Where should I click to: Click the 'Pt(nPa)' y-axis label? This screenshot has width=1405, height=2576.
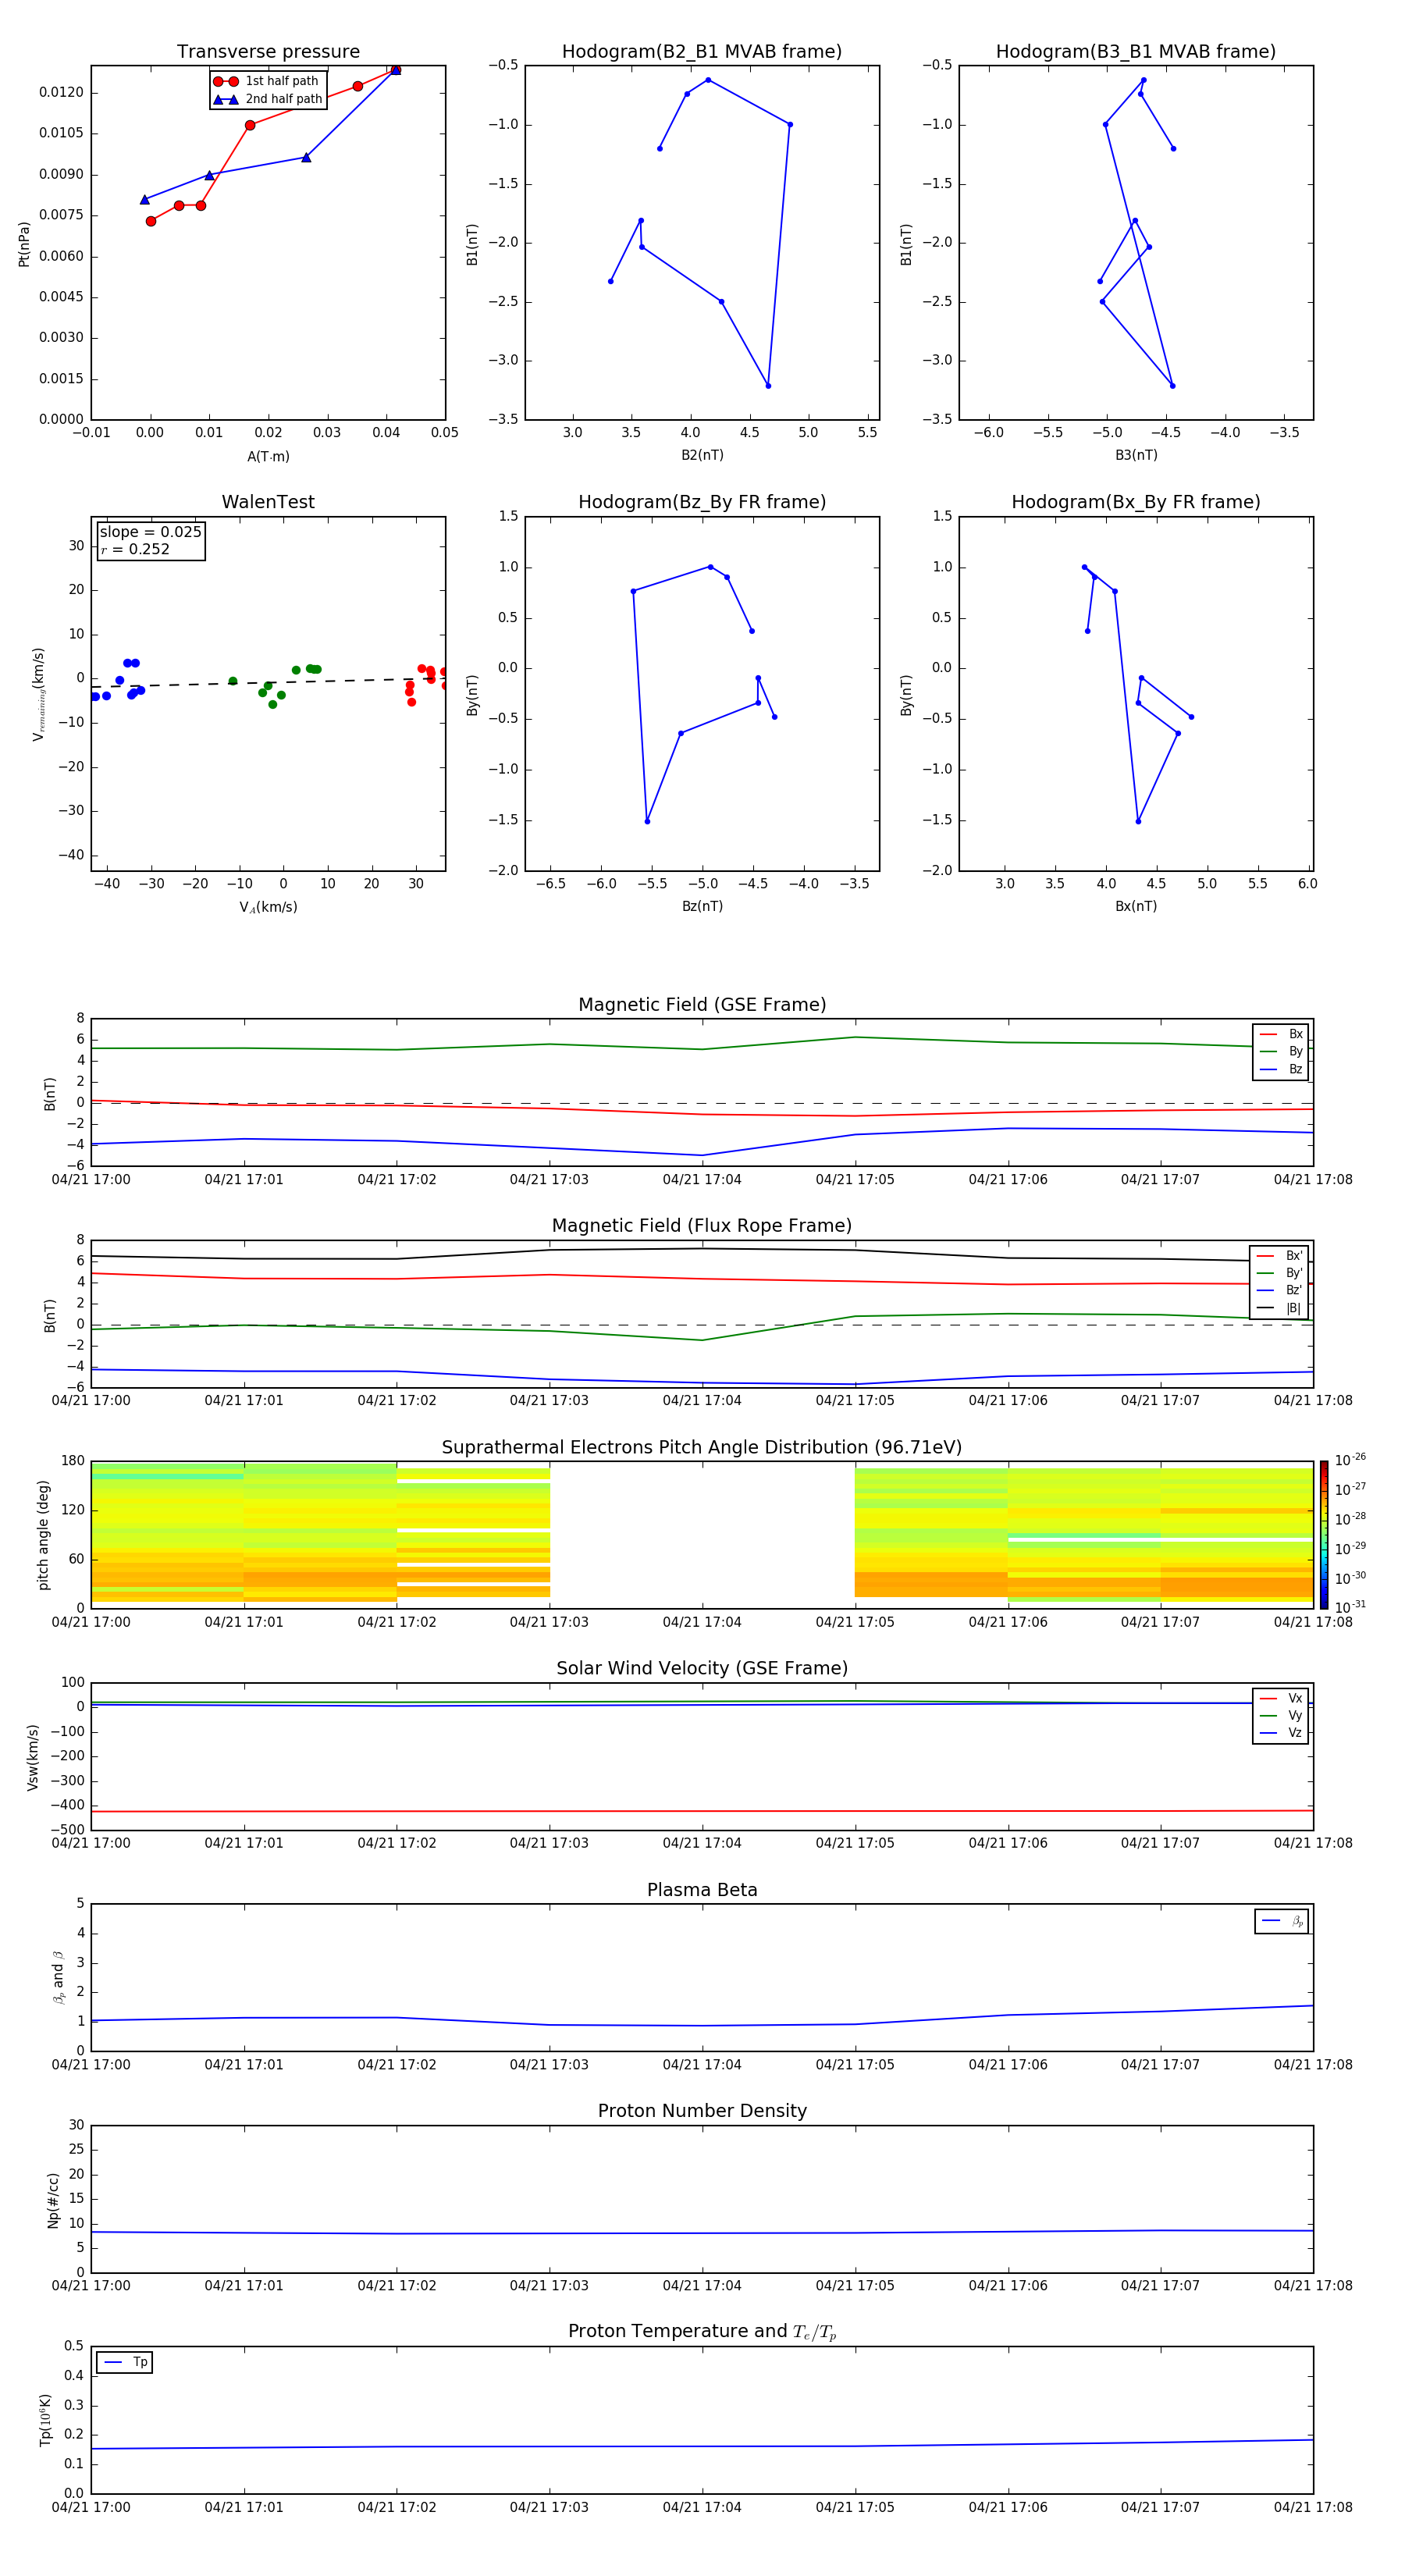pyautogui.click(x=24, y=244)
